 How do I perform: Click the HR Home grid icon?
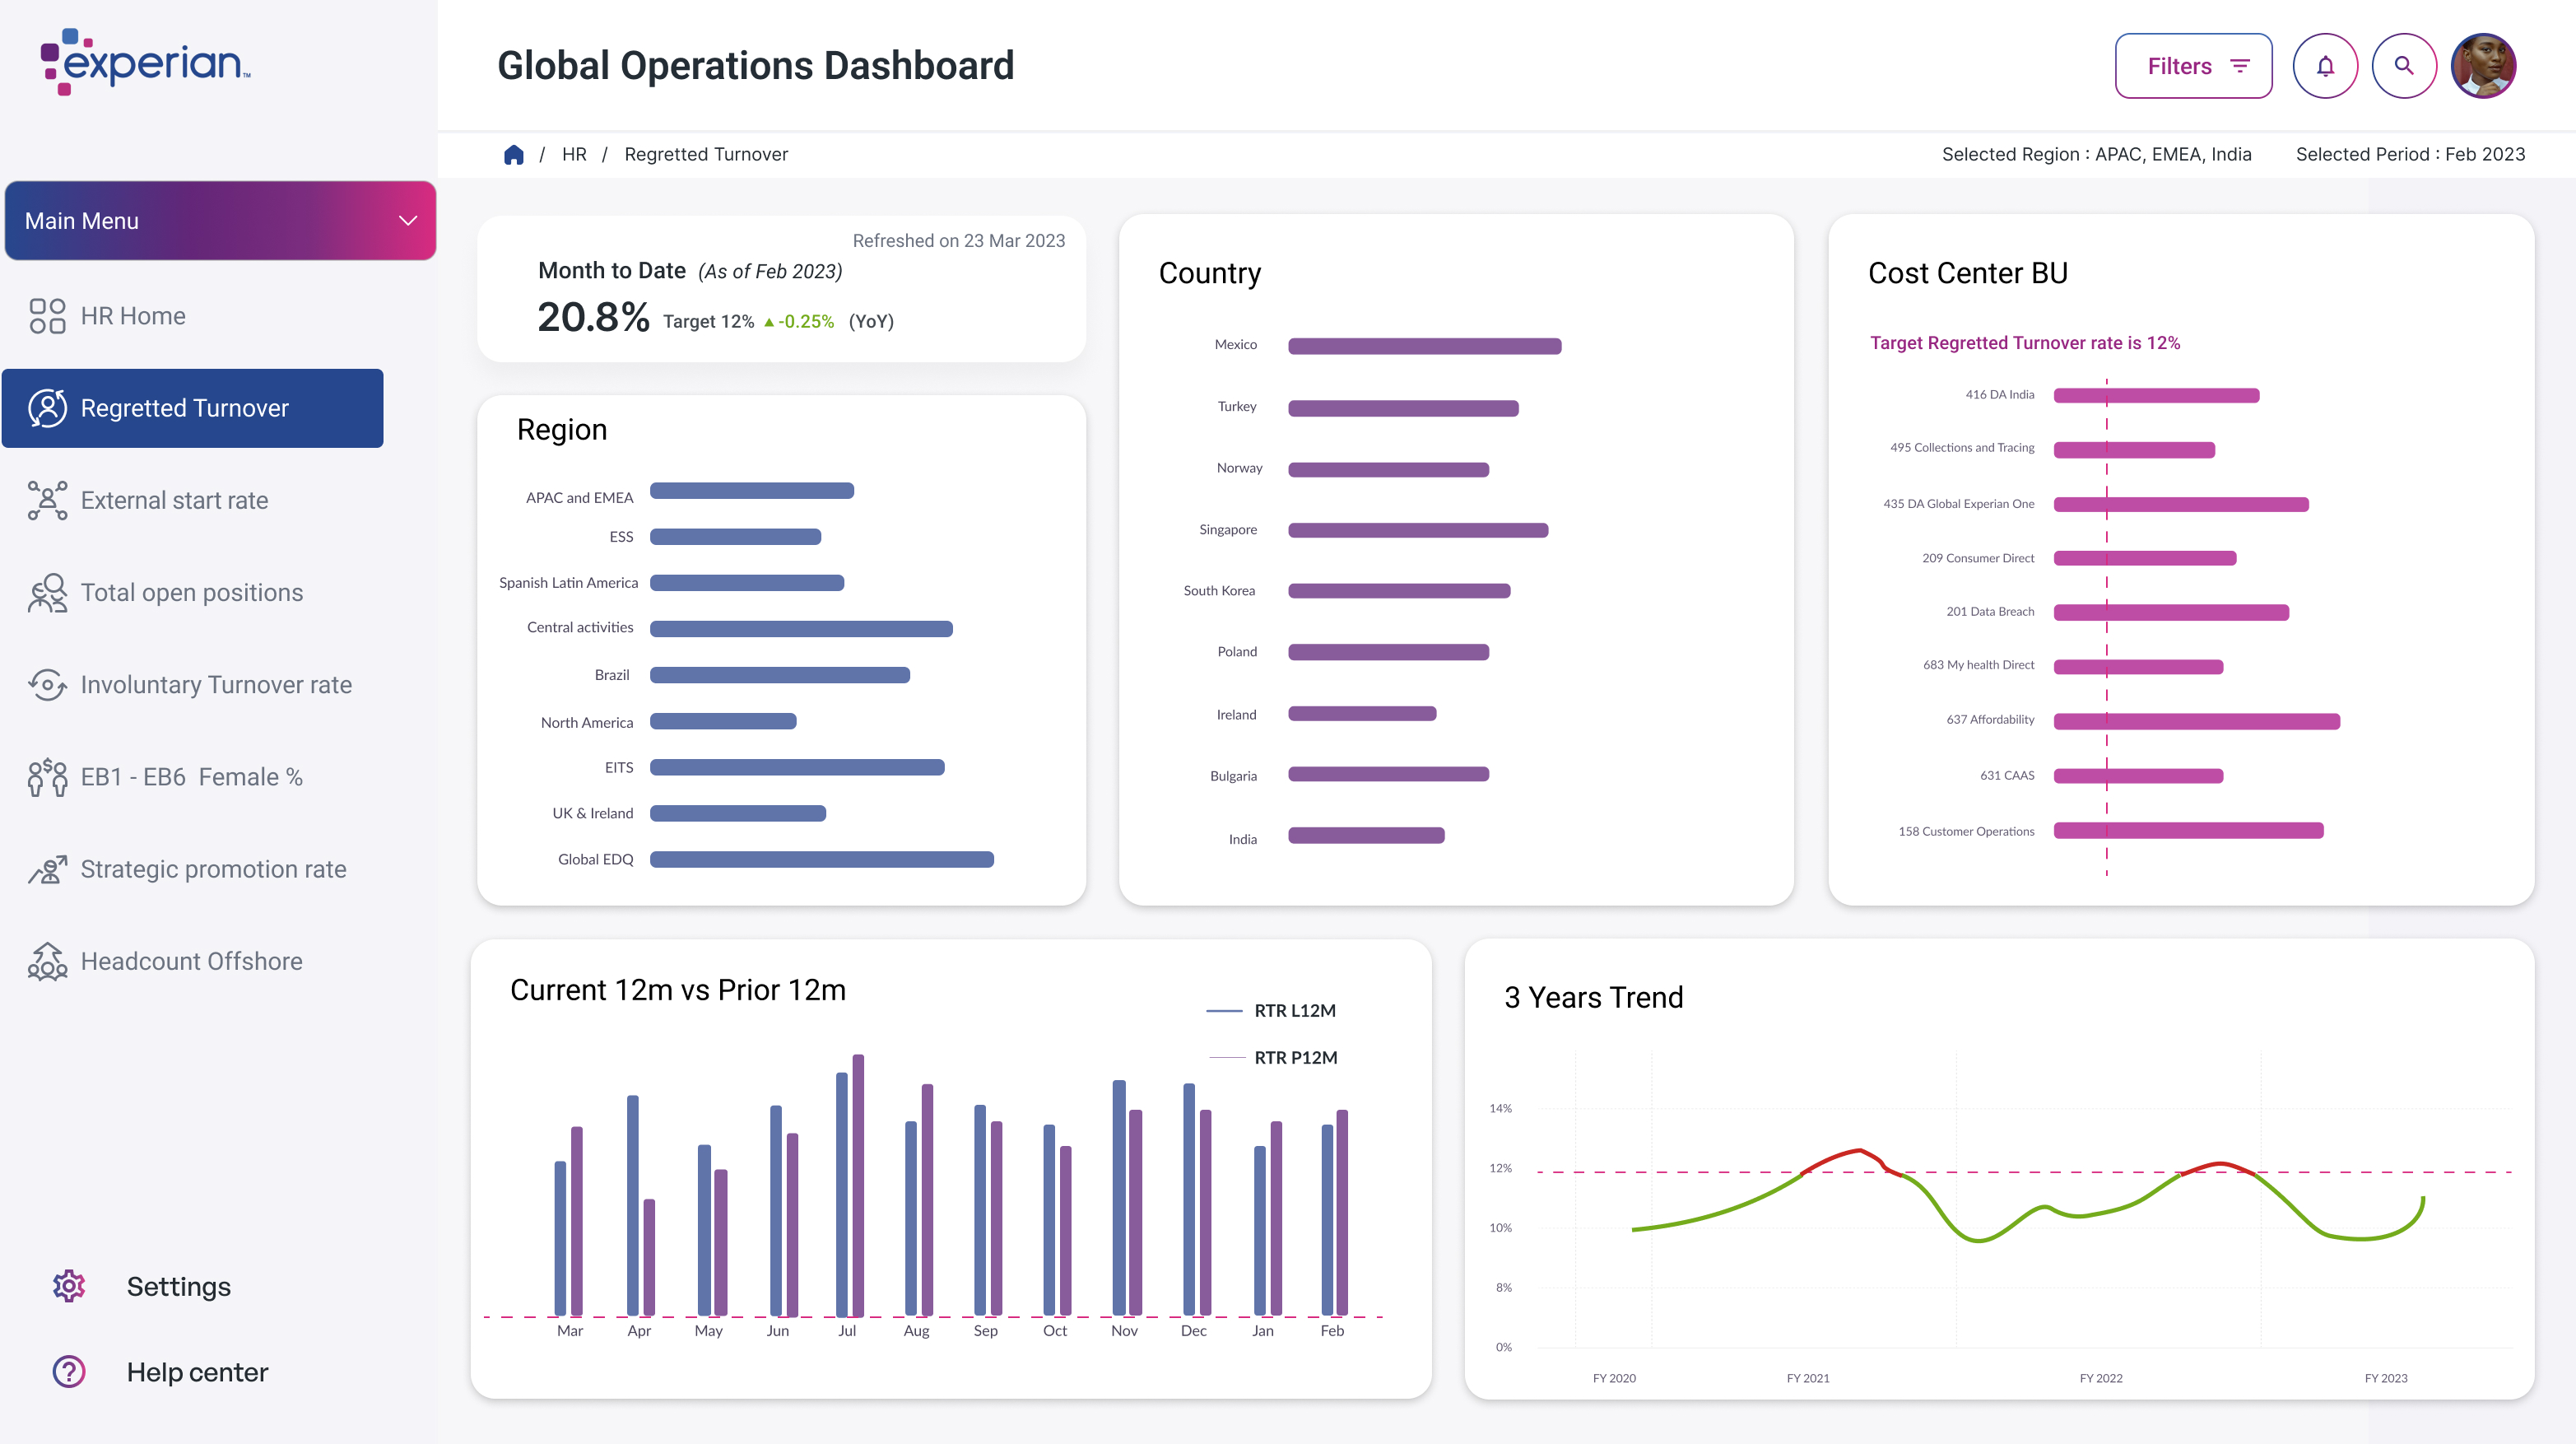(47, 316)
